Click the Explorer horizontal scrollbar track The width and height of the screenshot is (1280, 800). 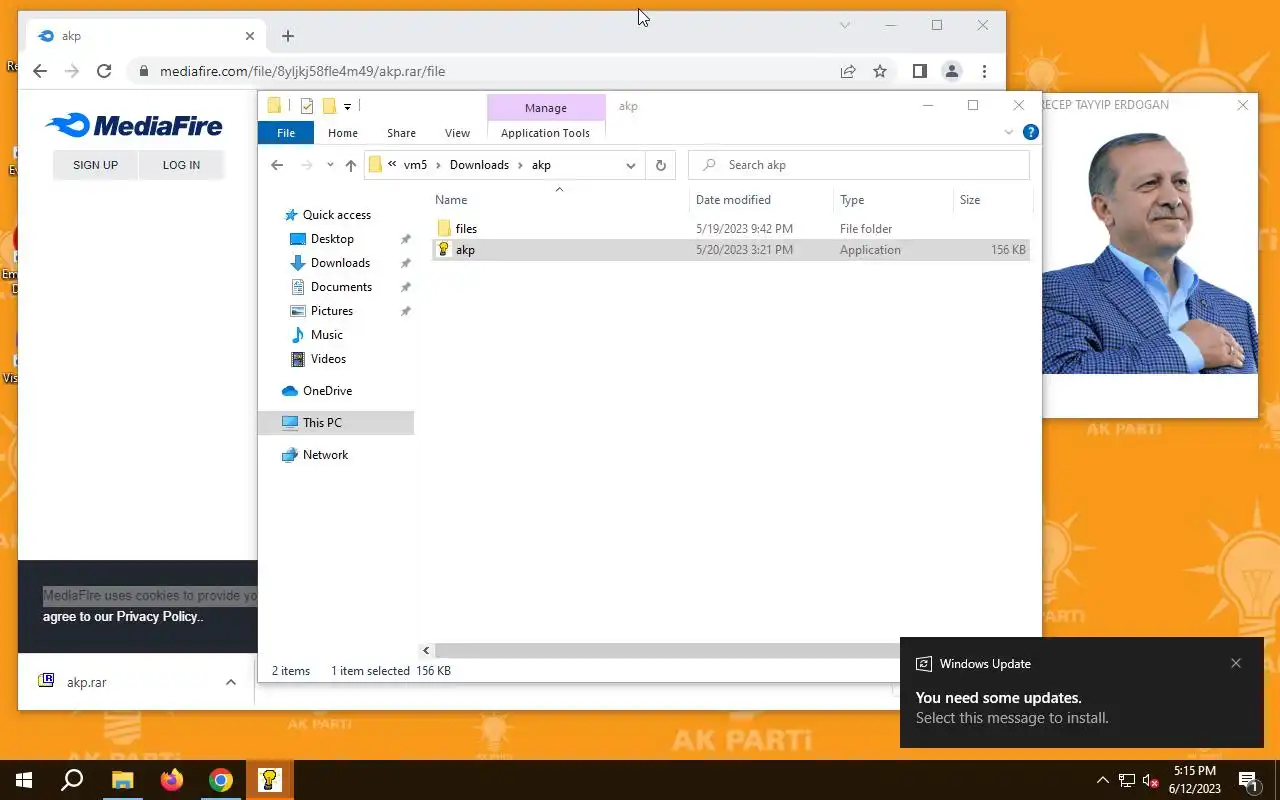click(668, 651)
